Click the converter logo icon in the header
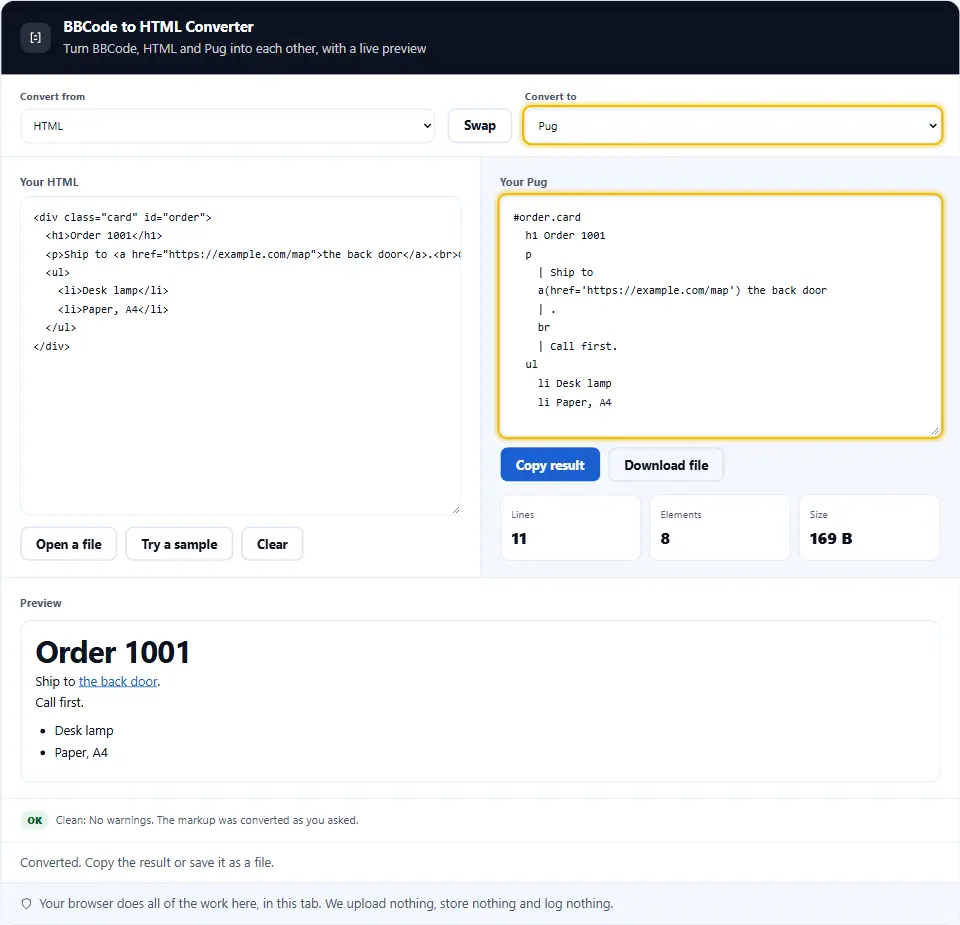Image resolution: width=960 pixels, height=925 pixels. [x=36, y=38]
